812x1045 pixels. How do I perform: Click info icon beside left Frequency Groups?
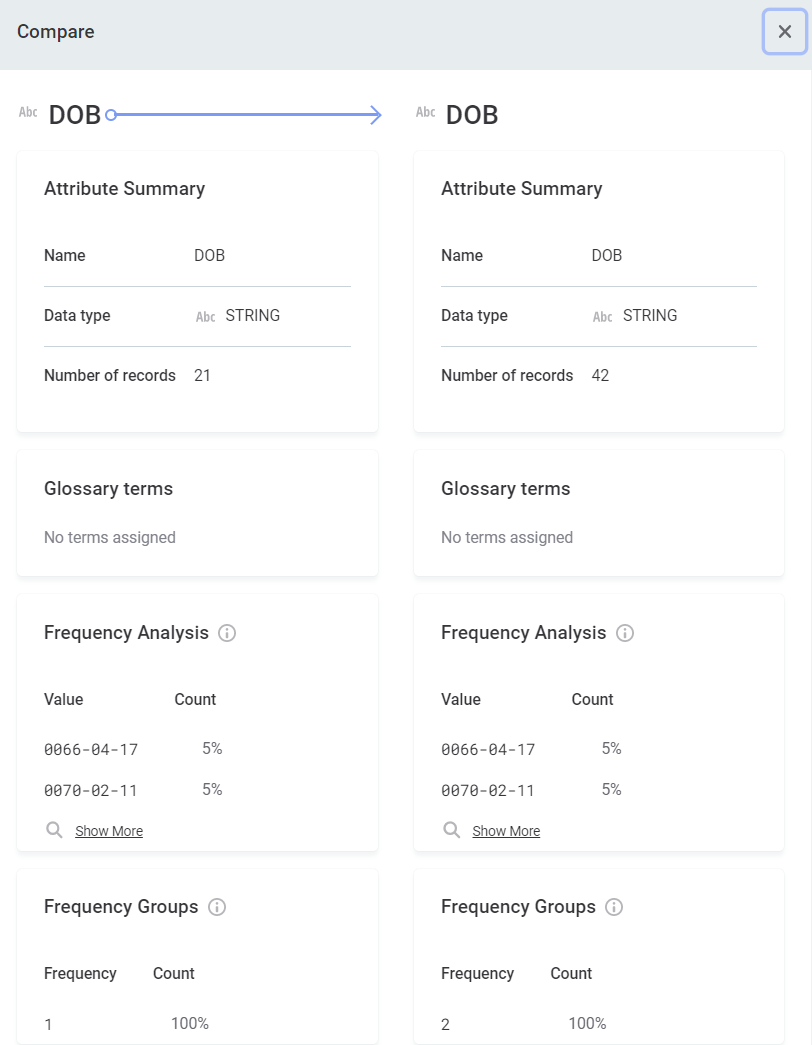coord(217,907)
